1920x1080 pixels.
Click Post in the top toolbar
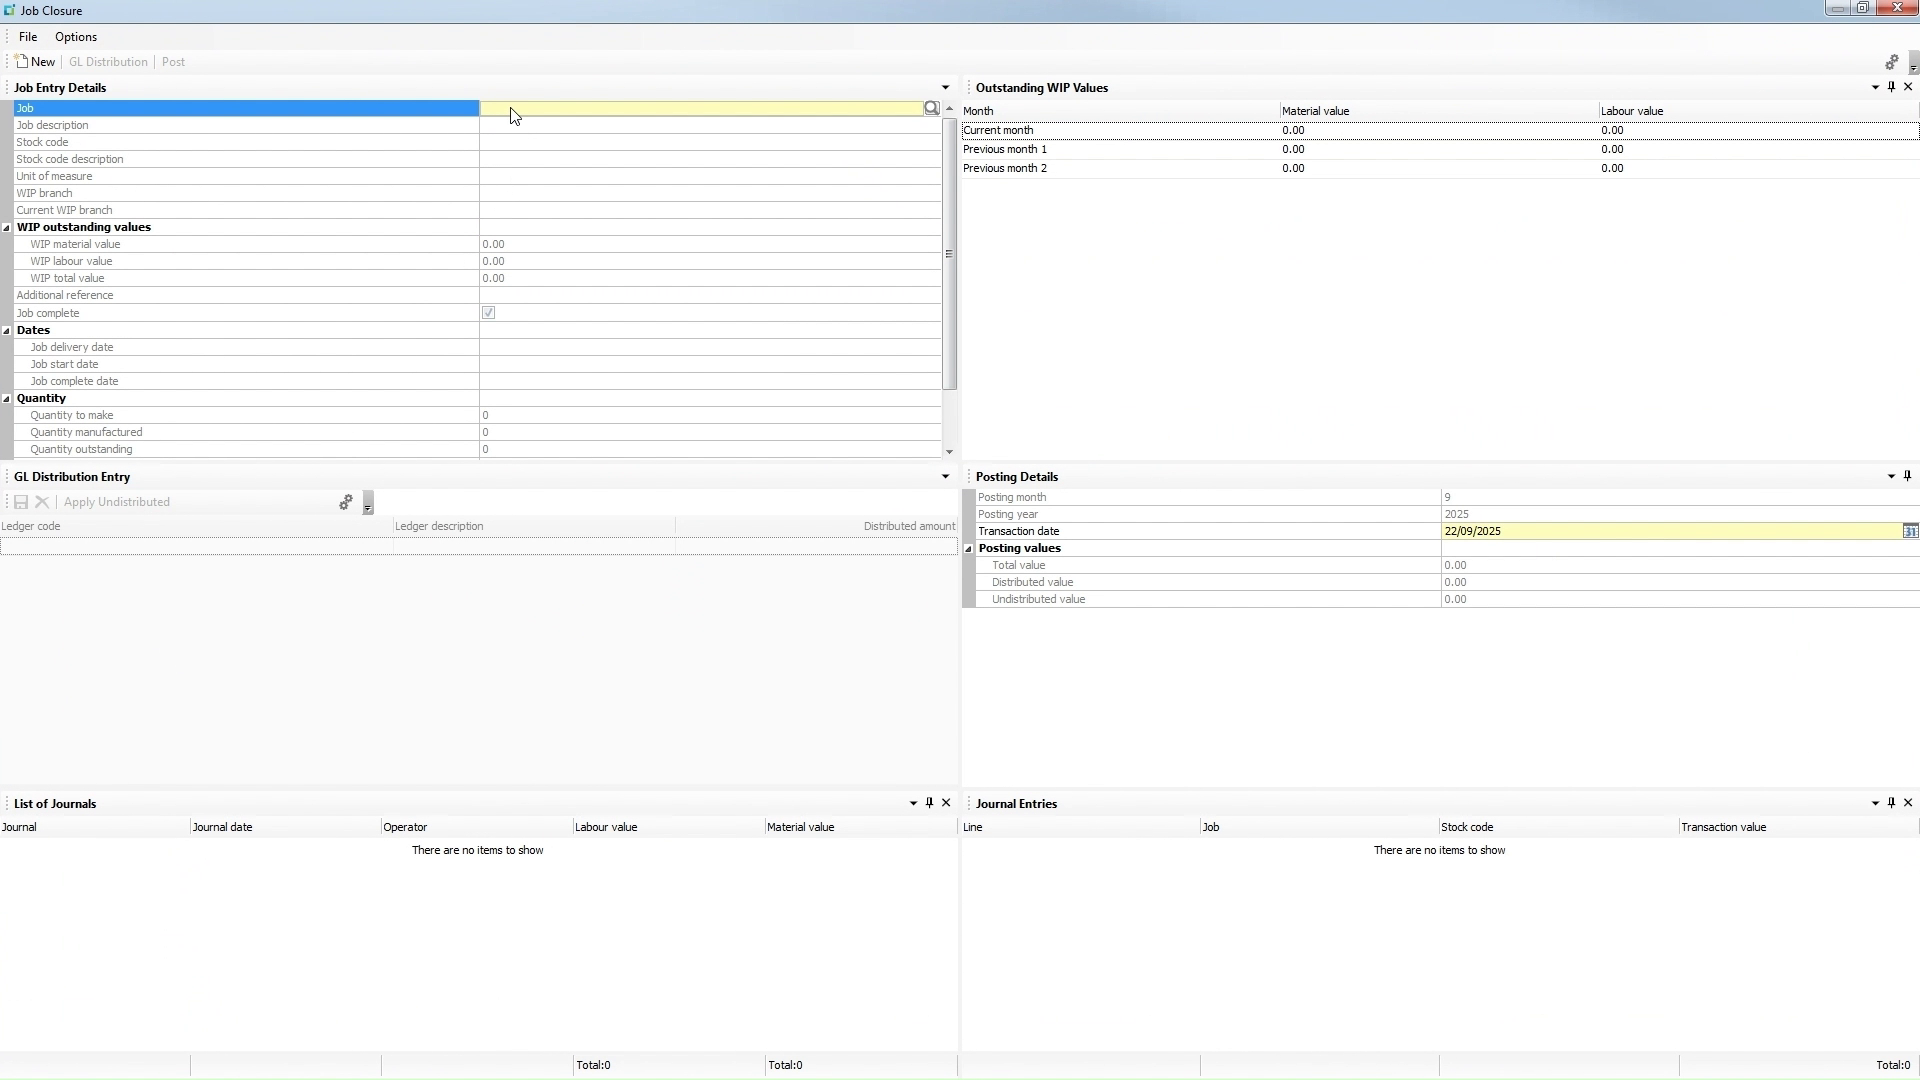pos(173,61)
